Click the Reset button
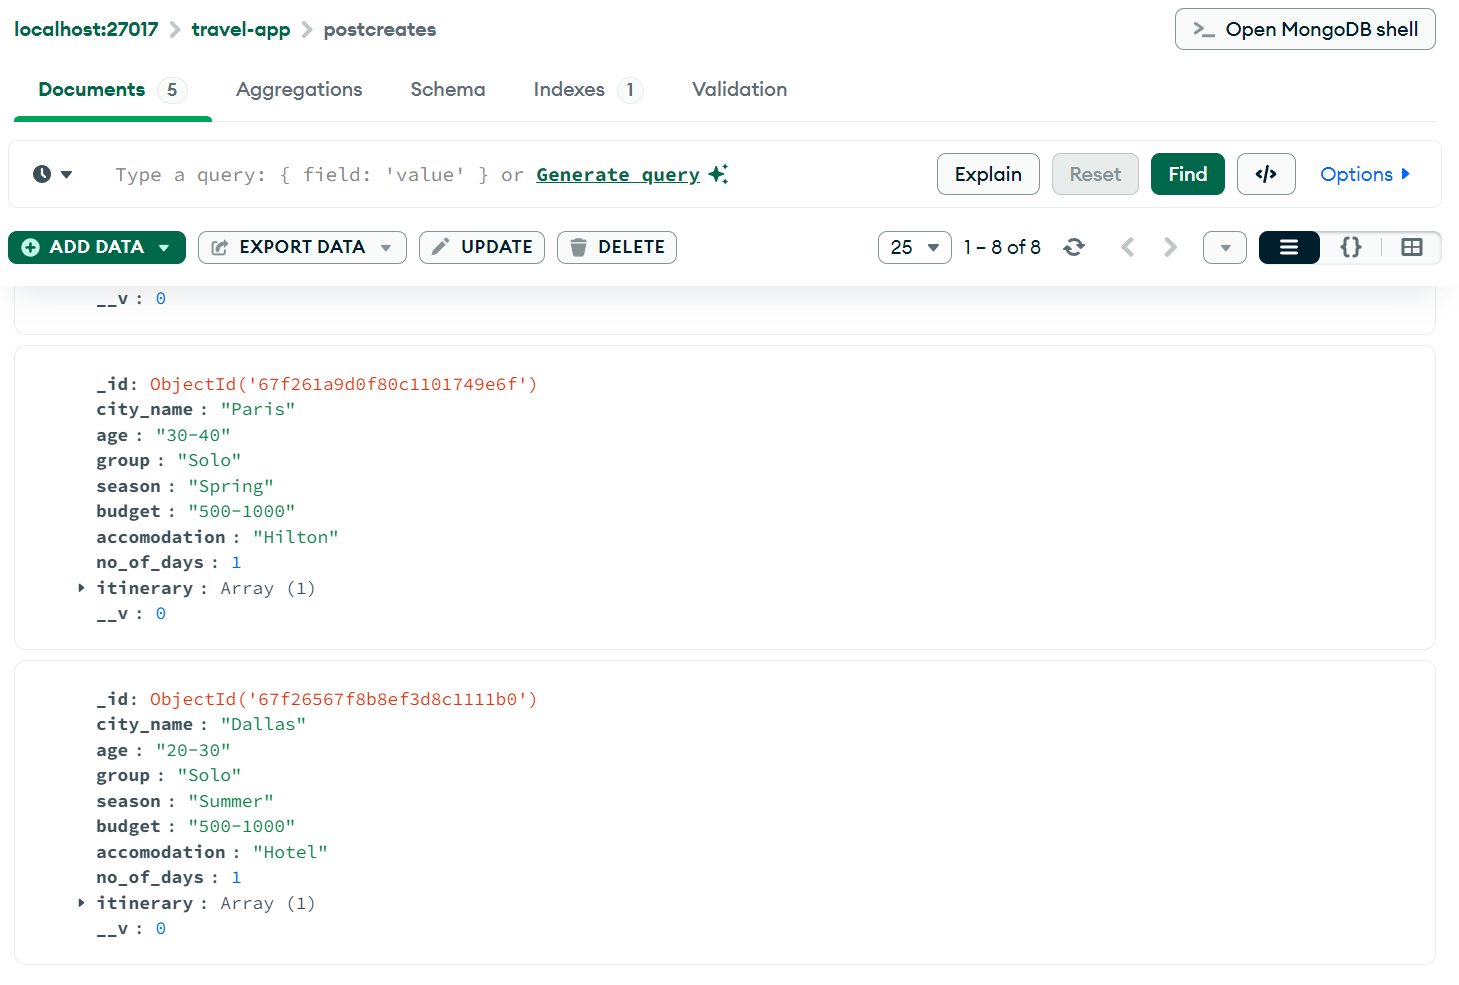This screenshot has width=1459, height=985. [1095, 174]
